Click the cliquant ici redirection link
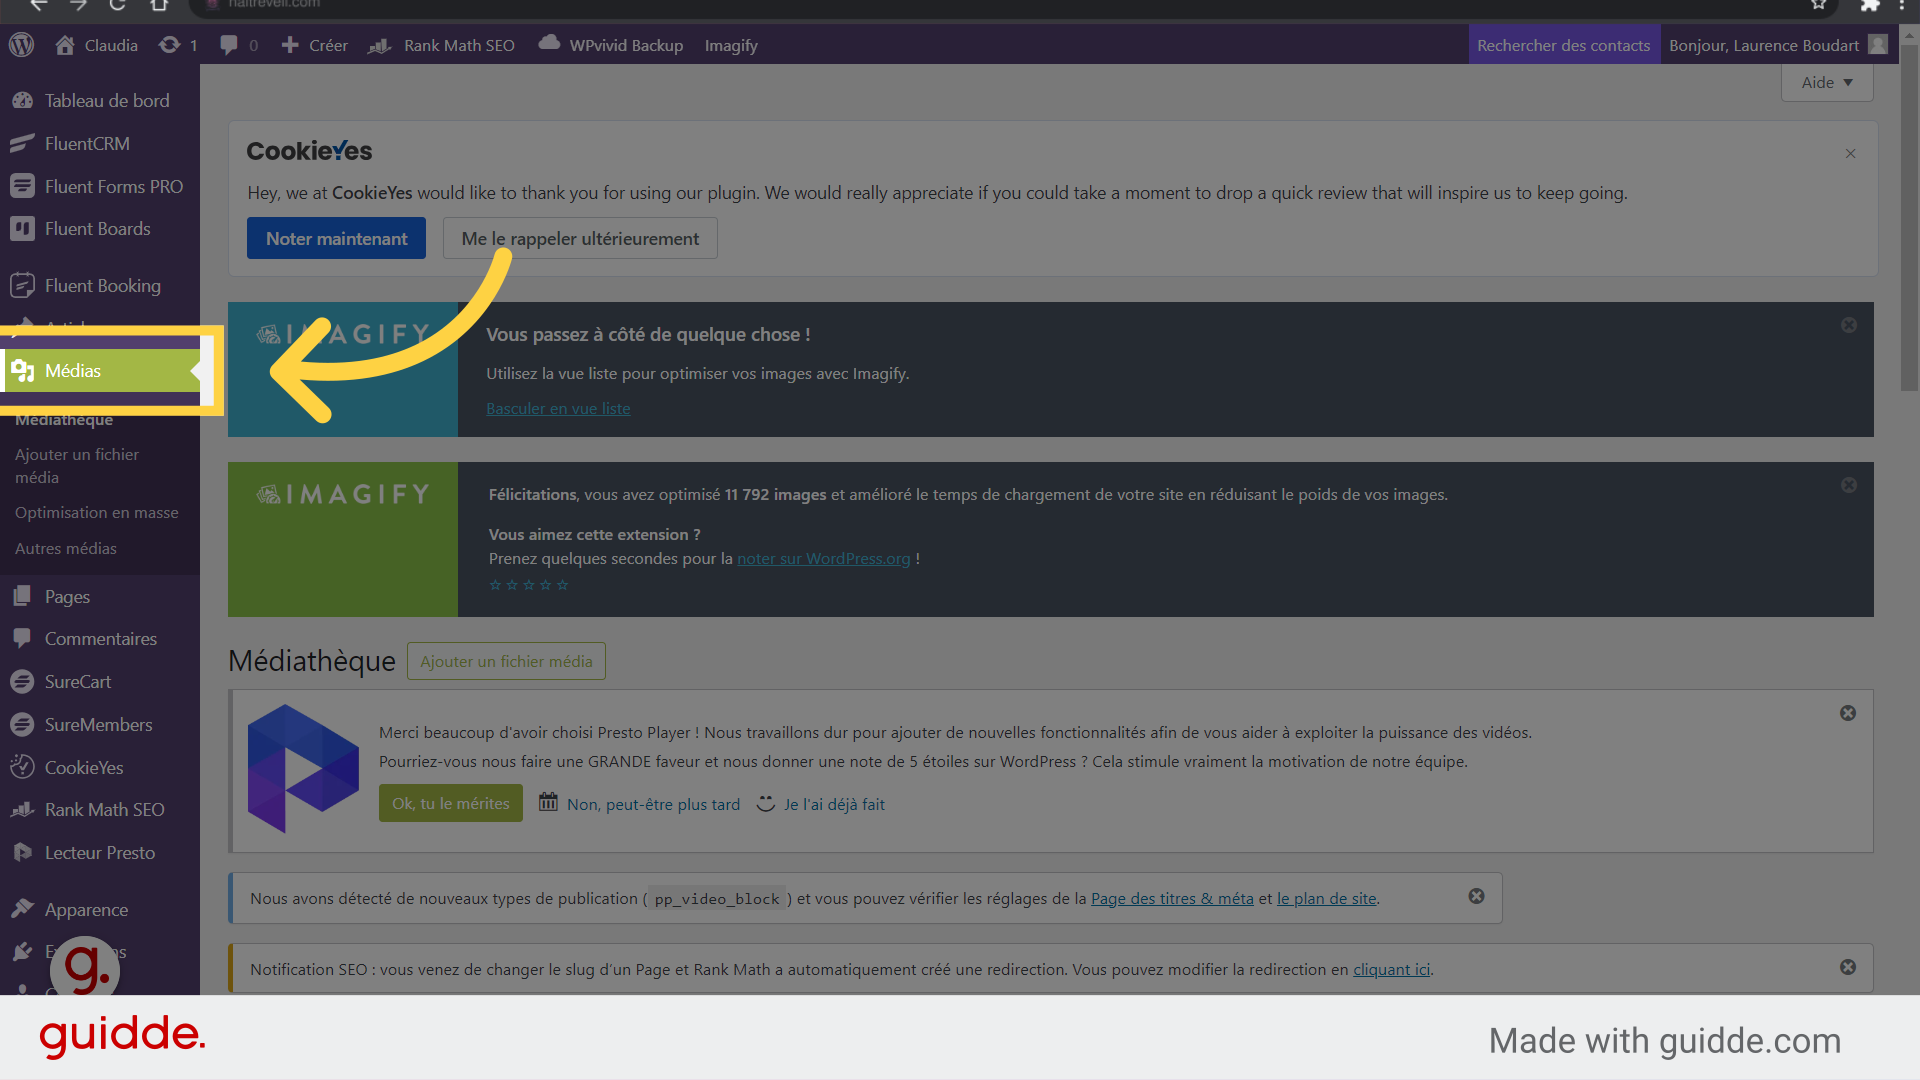The height and width of the screenshot is (1080, 1920). point(1391,969)
